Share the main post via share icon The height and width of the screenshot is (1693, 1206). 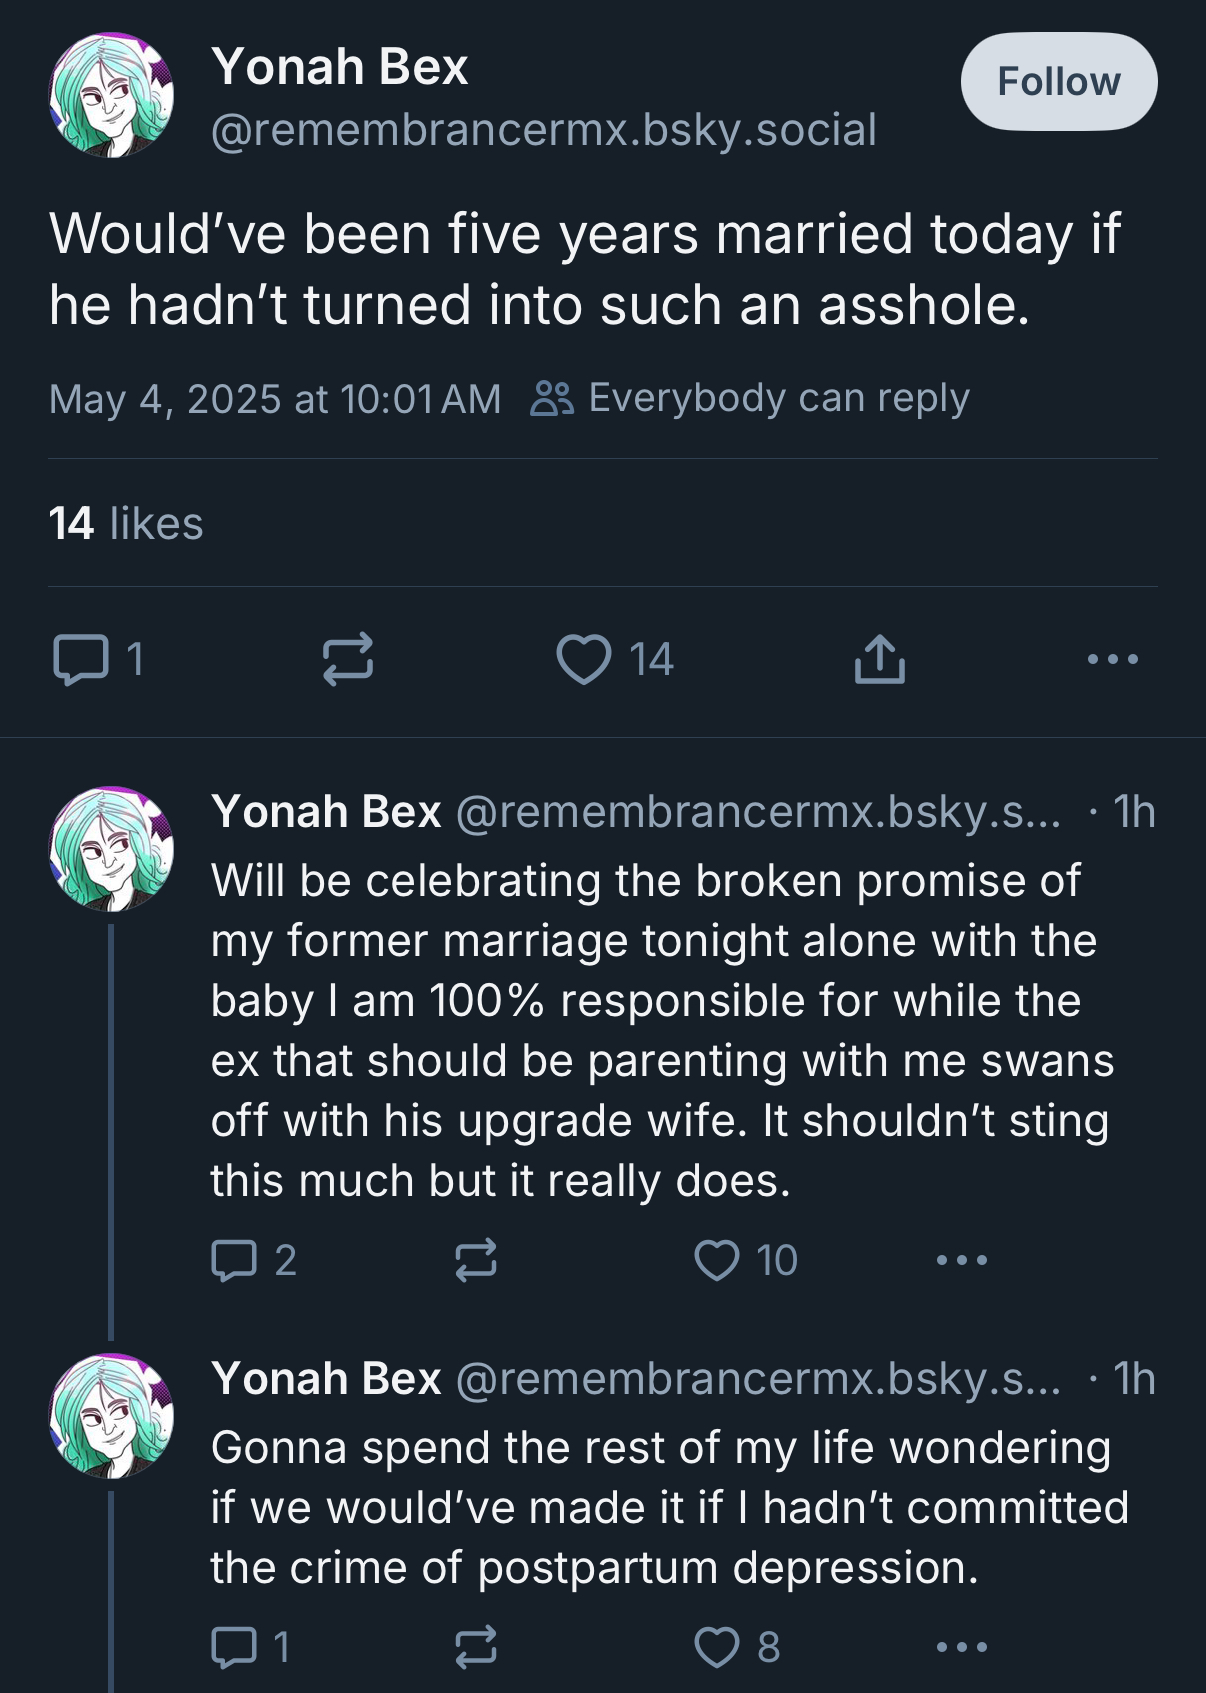[880, 659]
